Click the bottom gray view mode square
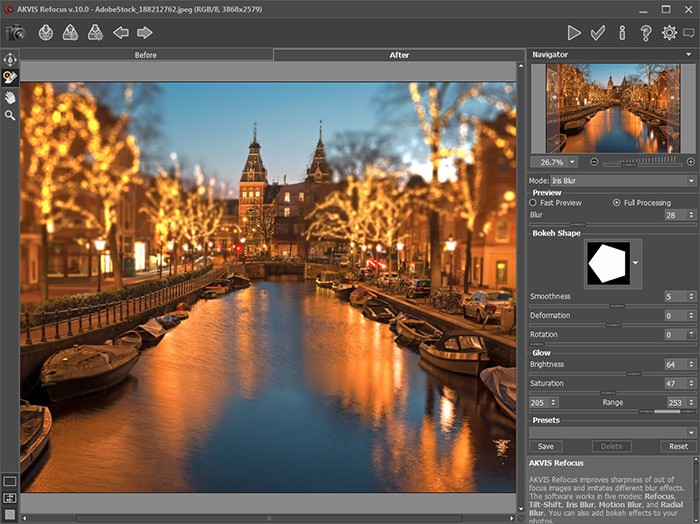 (10, 515)
